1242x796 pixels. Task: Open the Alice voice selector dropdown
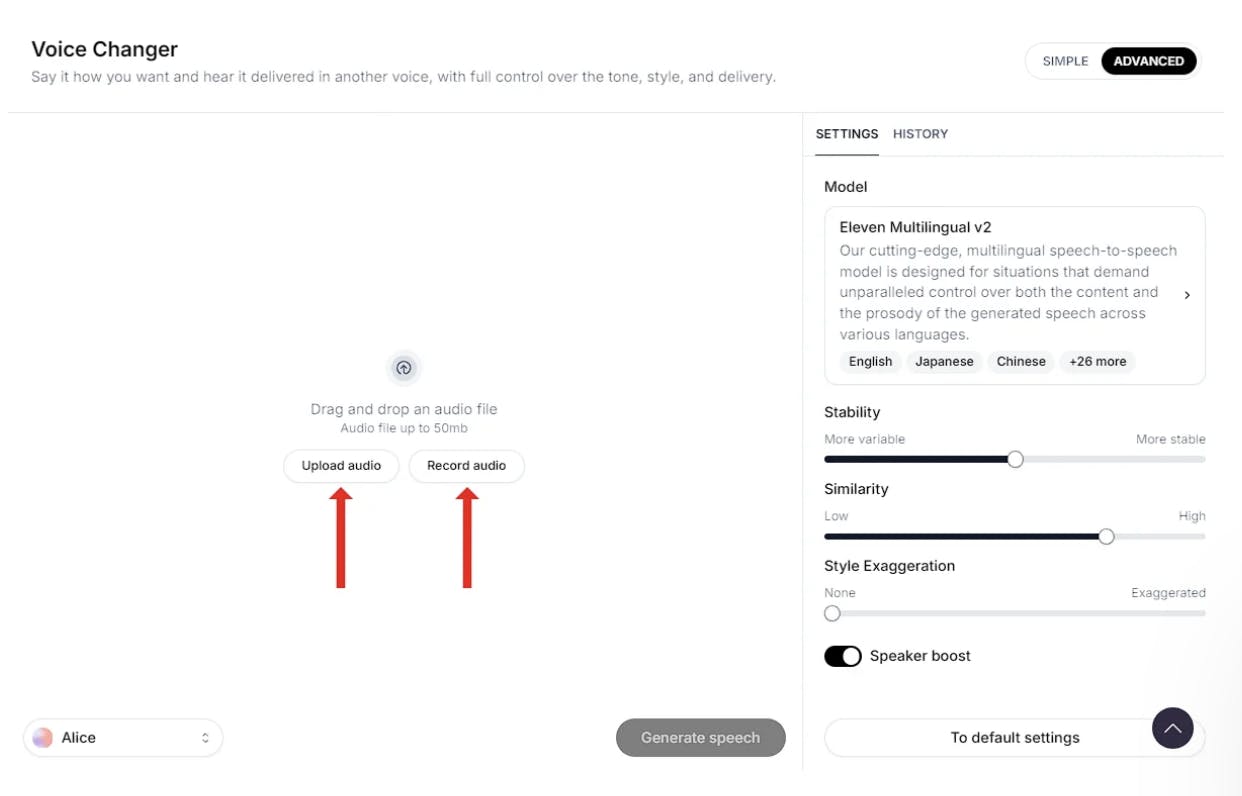(123, 738)
